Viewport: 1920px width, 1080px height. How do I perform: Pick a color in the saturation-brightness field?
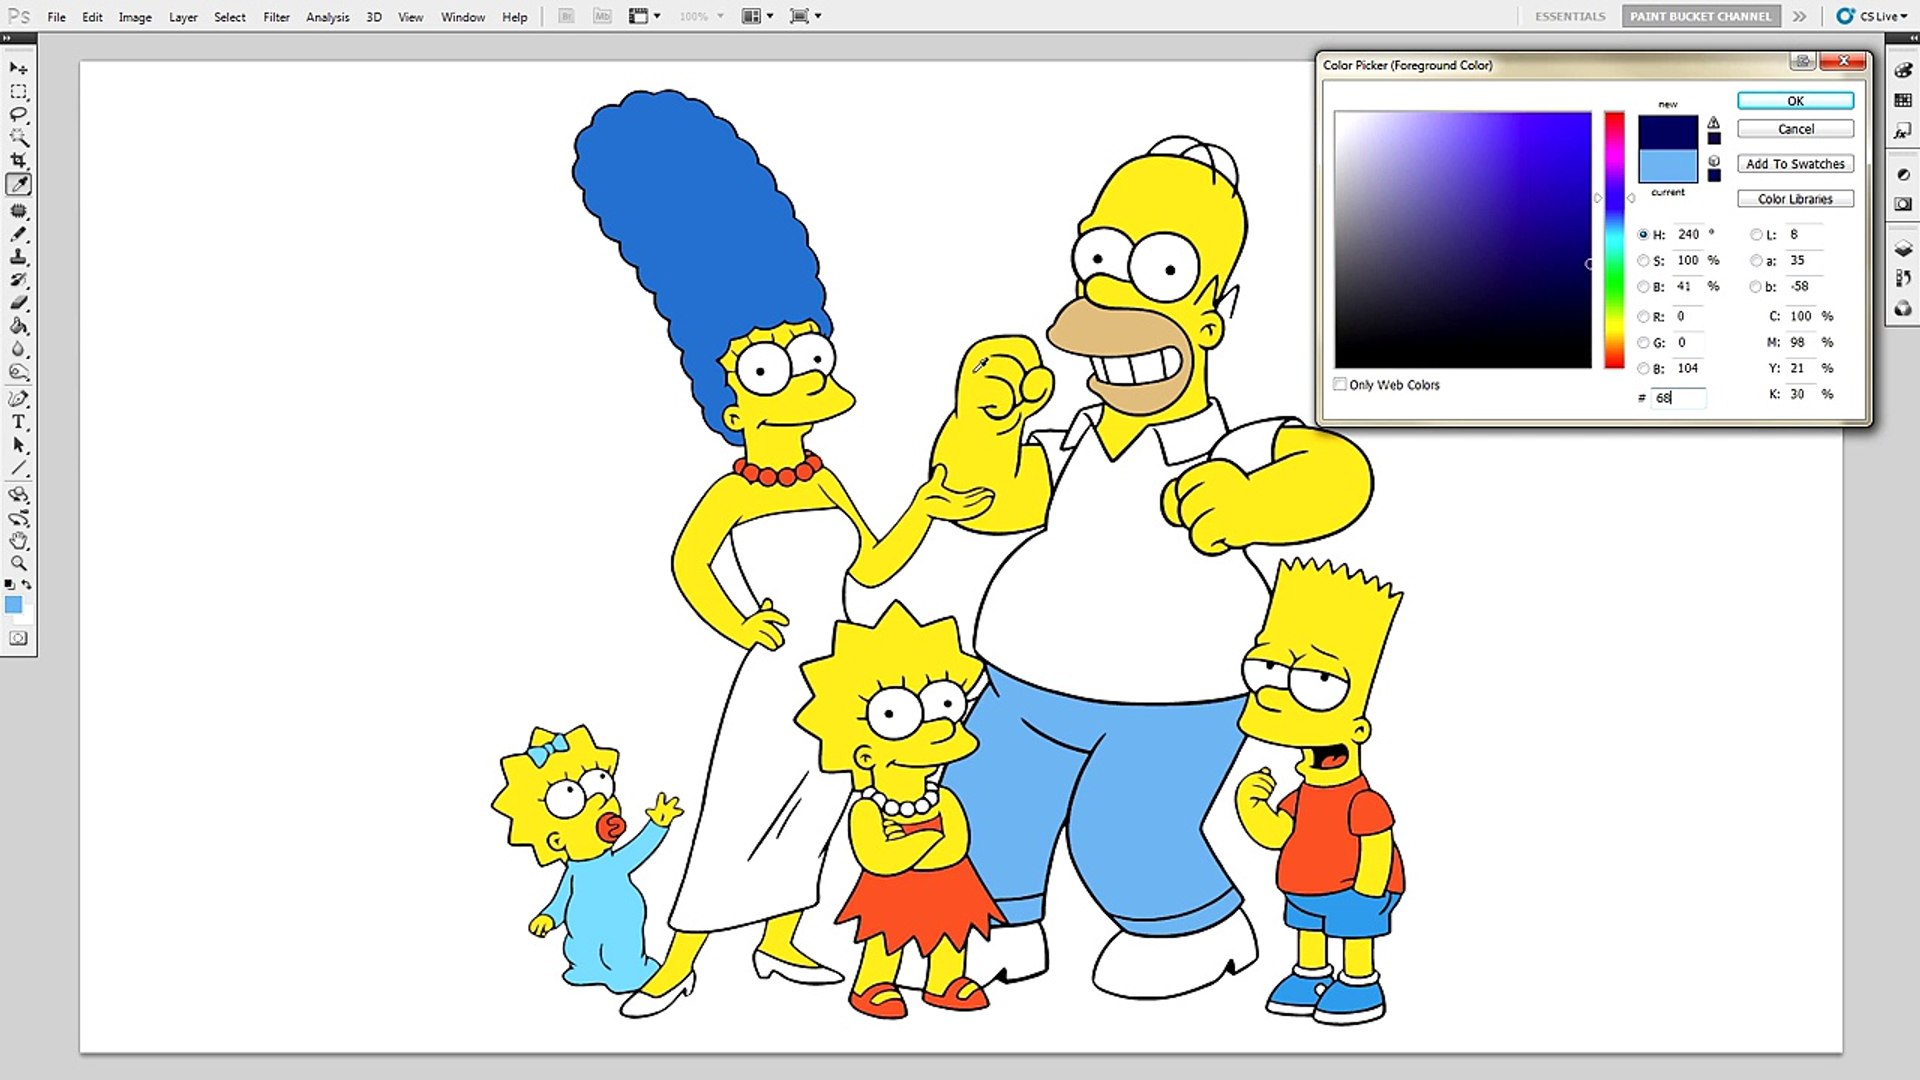click(x=1463, y=240)
